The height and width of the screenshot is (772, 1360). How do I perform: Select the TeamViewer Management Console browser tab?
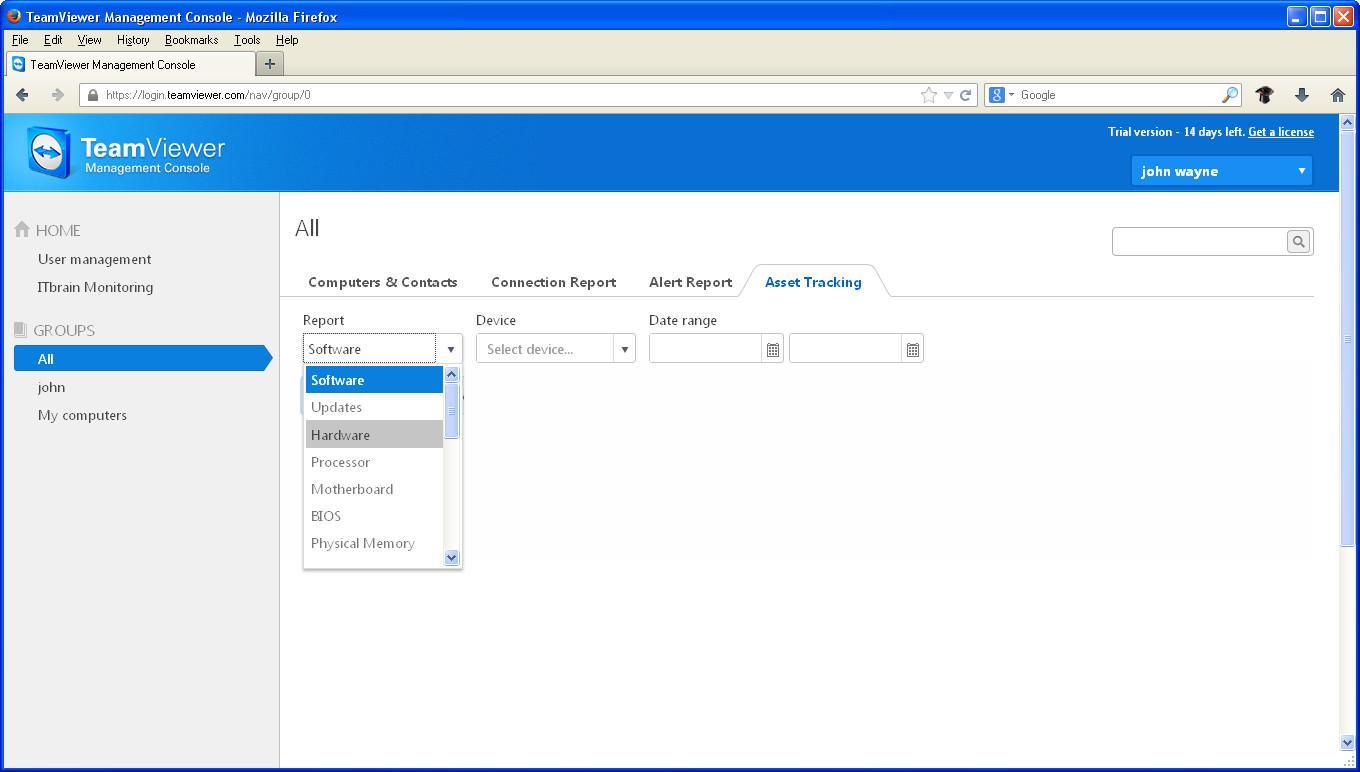[130, 65]
